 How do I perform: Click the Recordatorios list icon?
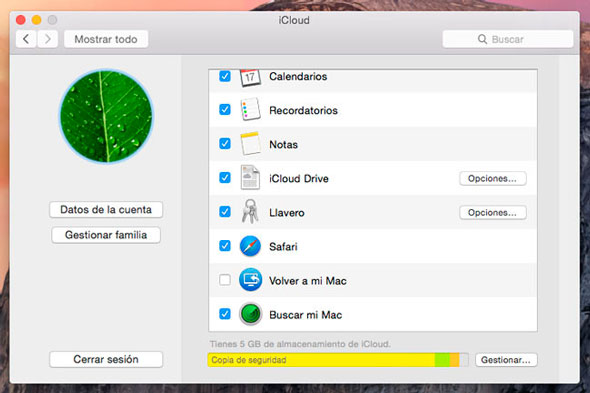250,110
